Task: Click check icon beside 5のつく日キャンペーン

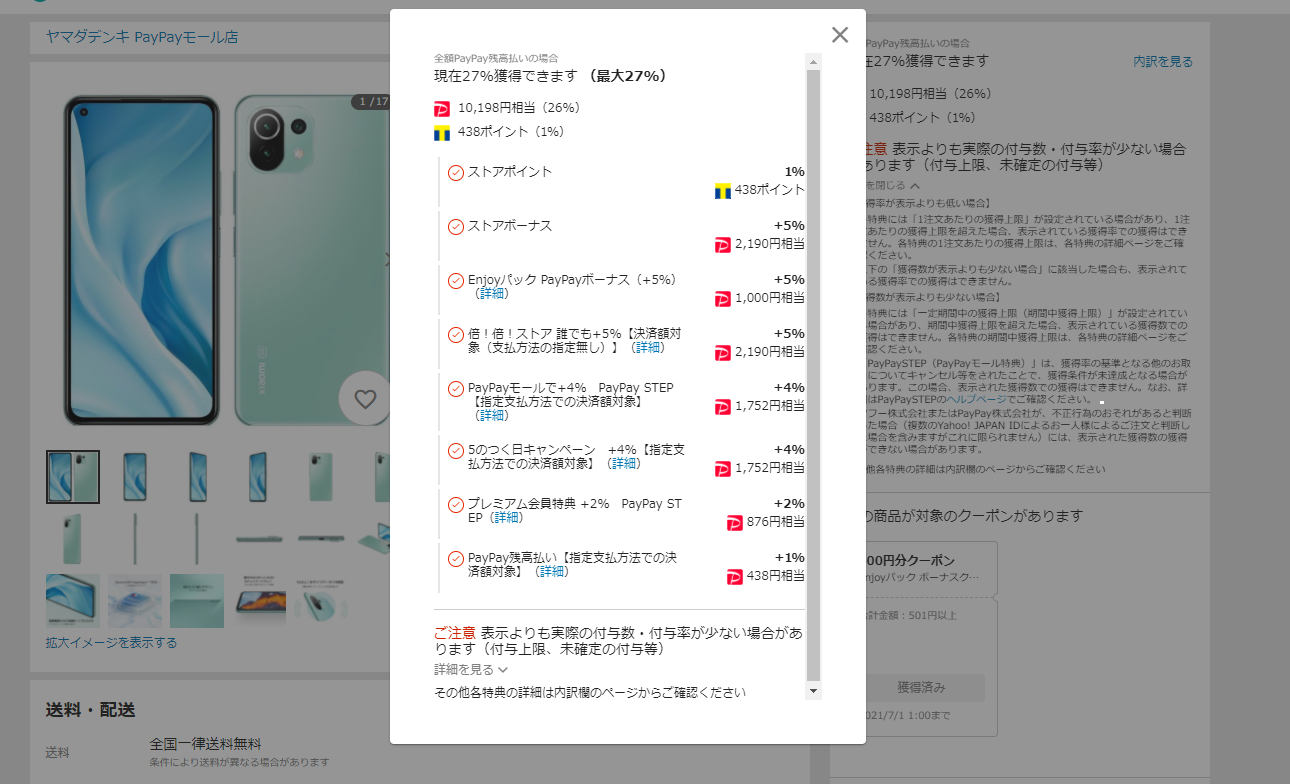Action: (x=456, y=450)
